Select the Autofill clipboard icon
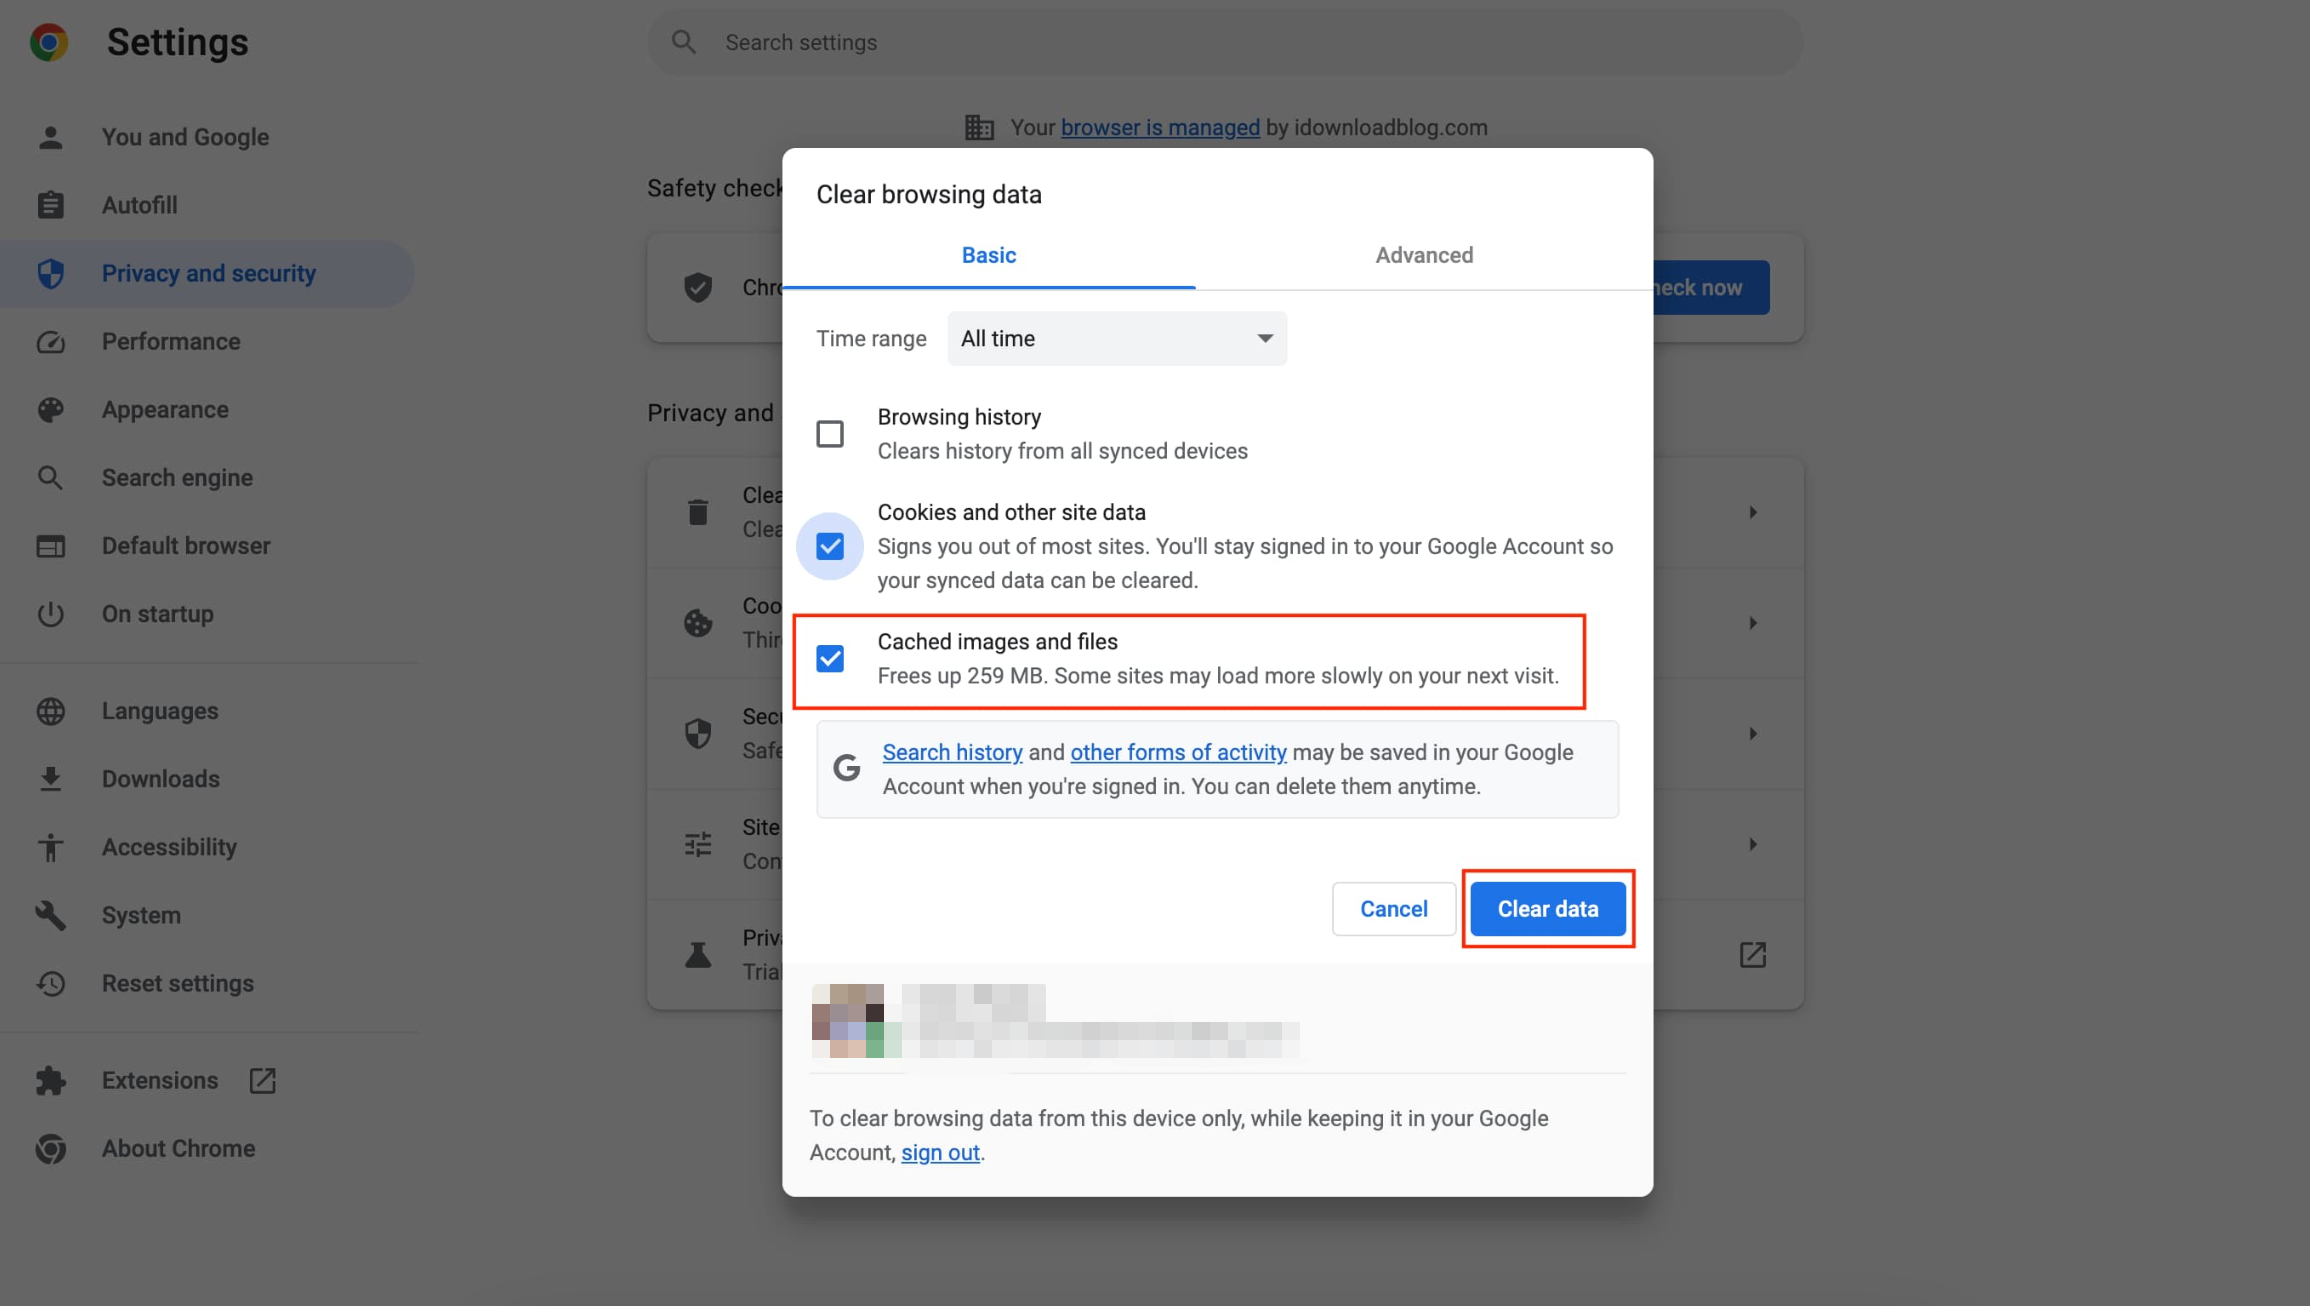Screen dimensions: 2310x1306 50,204
